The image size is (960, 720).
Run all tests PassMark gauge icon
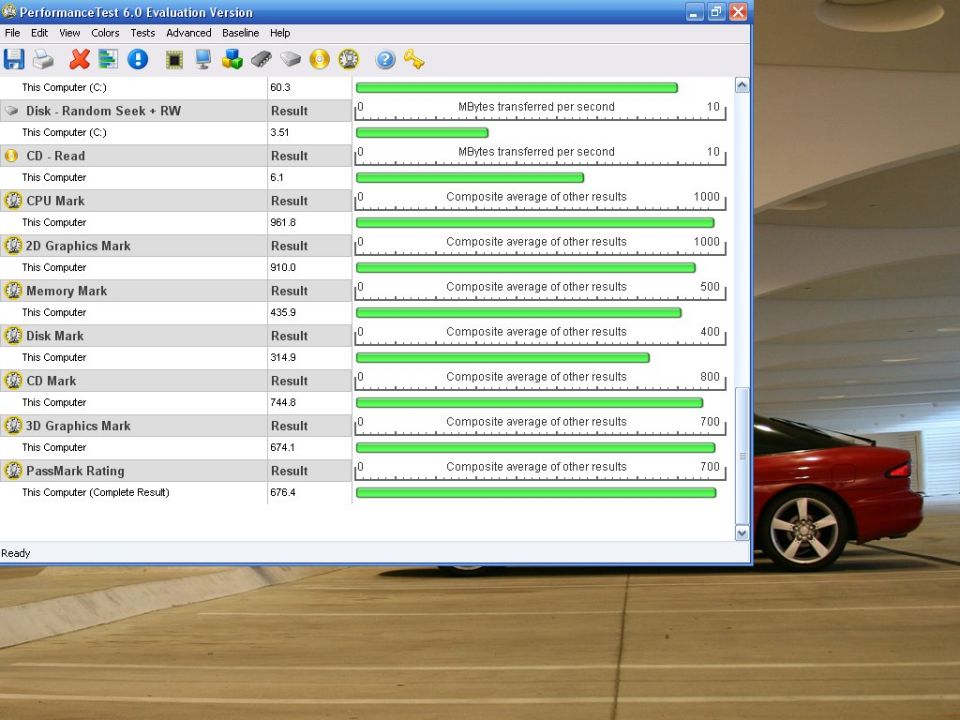click(349, 59)
